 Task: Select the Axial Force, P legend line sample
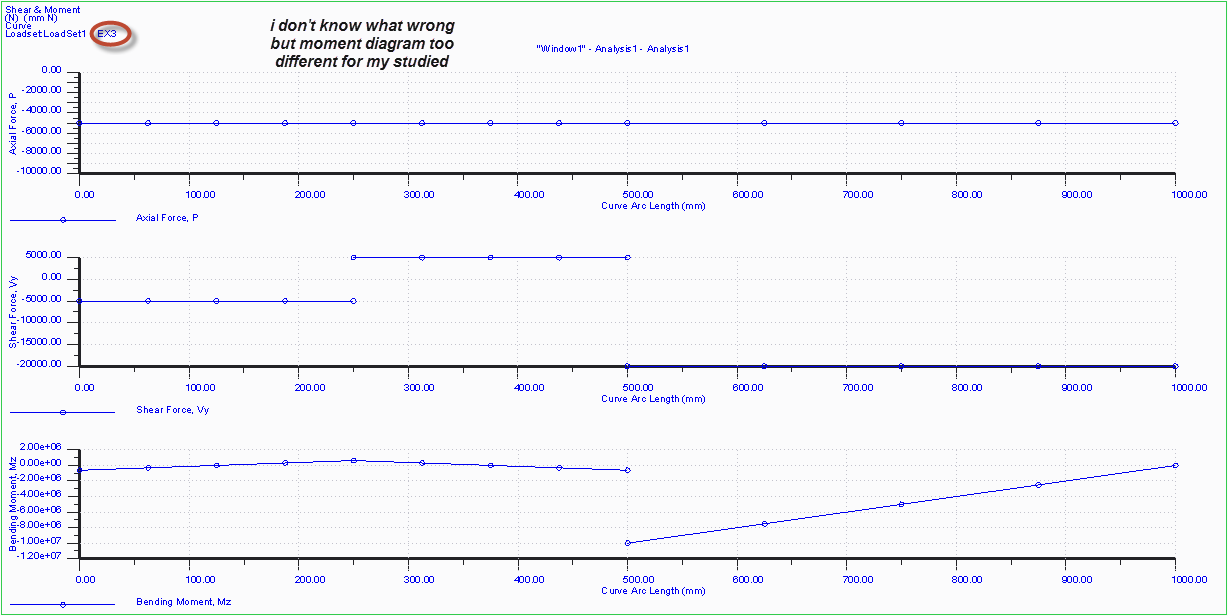[x=63, y=217]
